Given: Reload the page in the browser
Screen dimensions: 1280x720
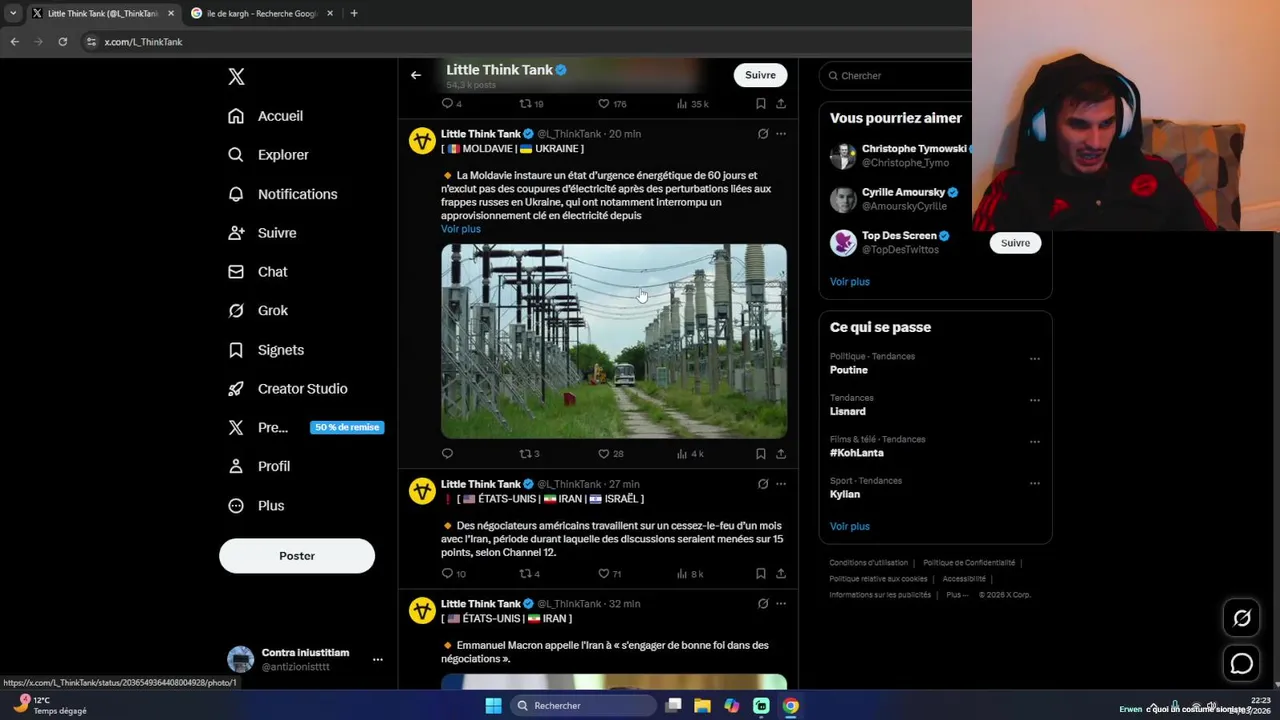Looking at the screenshot, I should point(63,42).
